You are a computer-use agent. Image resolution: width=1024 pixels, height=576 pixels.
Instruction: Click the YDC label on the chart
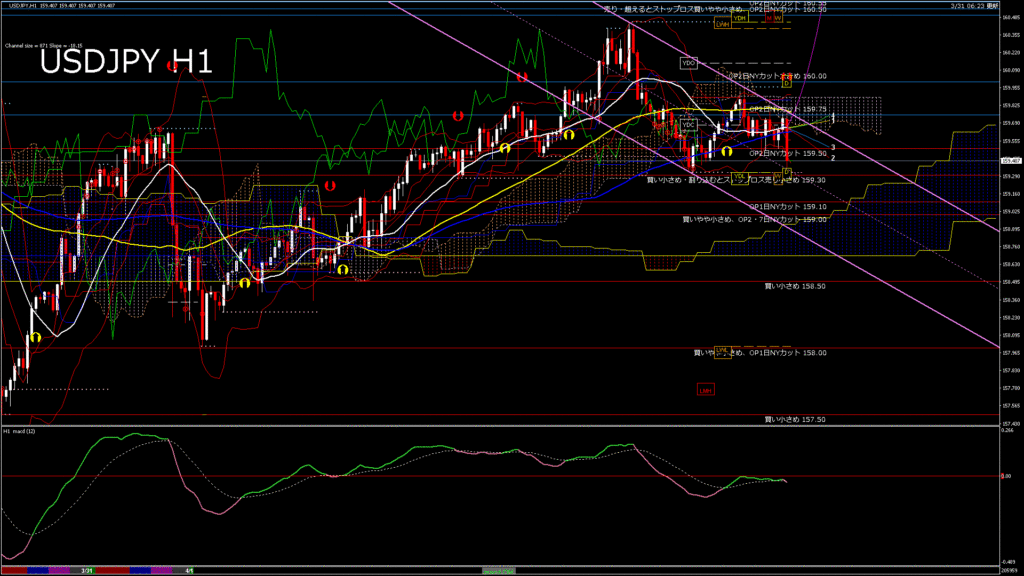click(x=688, y=125)
